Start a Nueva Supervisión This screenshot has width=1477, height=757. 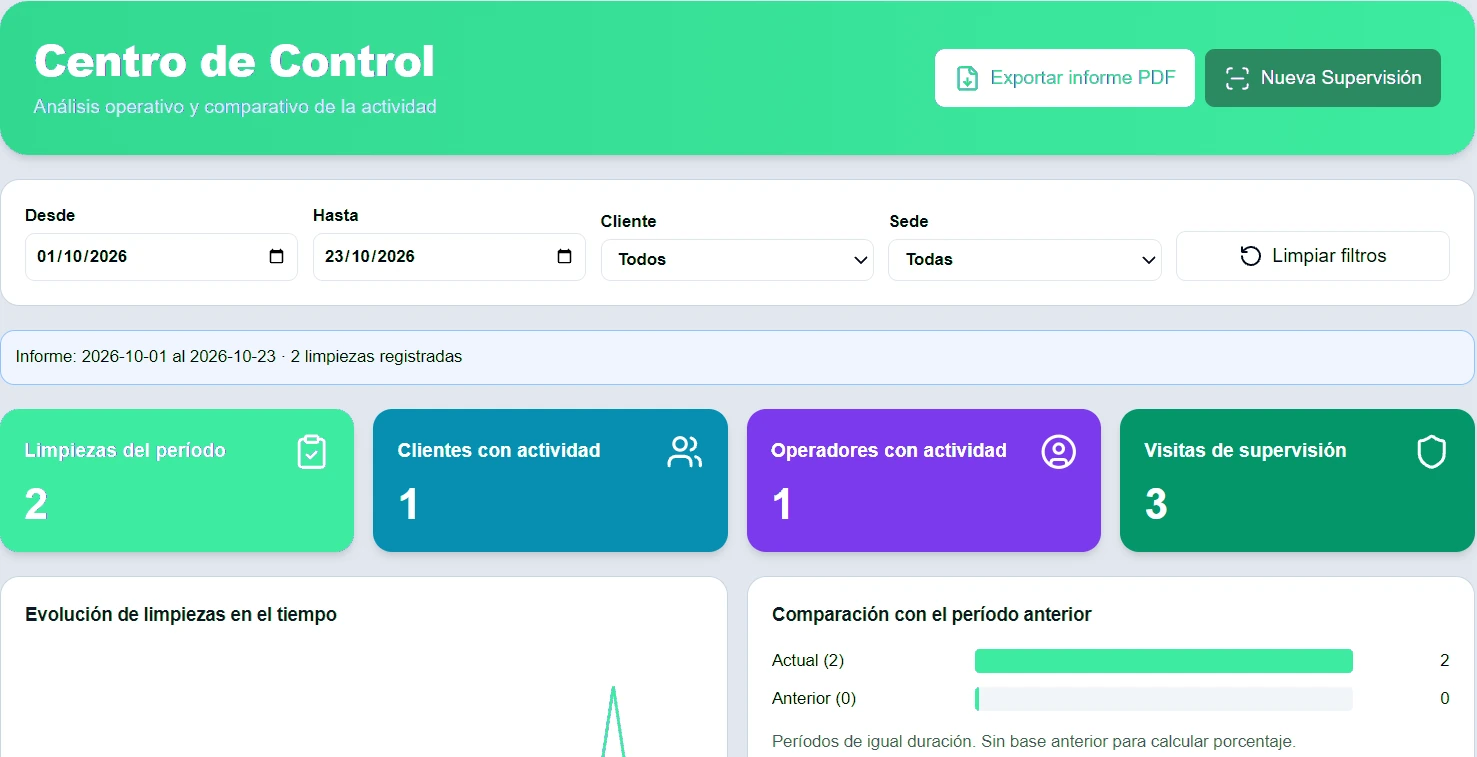tap(1323, 78)
